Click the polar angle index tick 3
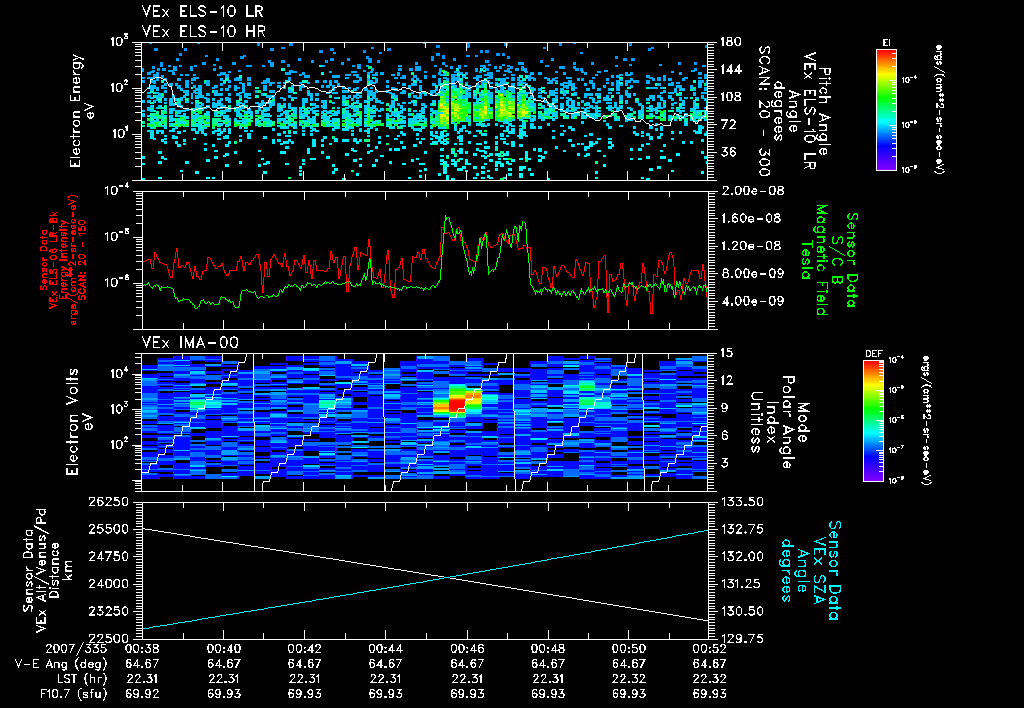 (722, 463)
